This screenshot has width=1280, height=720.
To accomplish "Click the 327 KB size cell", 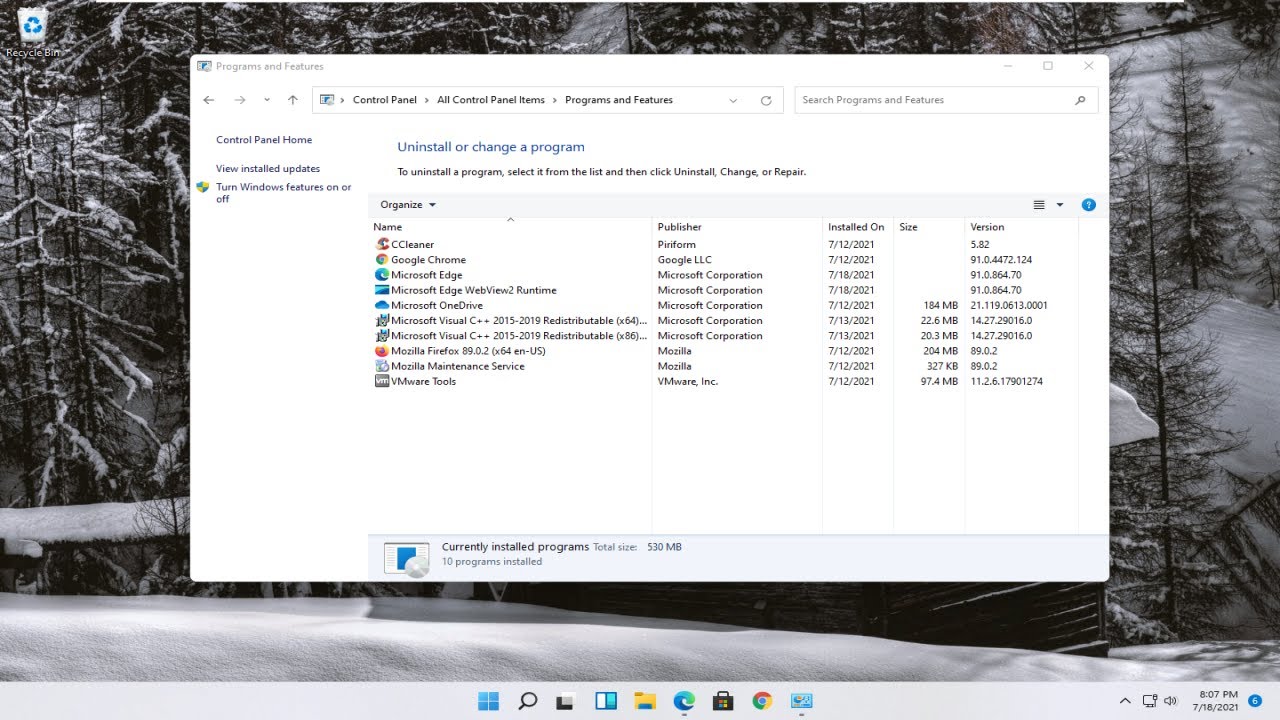I will [x=942, y=366].
